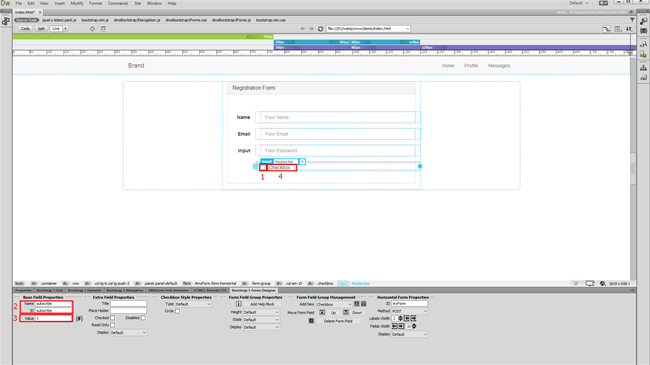Open the Default workspace dropdown
The image size is (650, 365).
point(579,3)
